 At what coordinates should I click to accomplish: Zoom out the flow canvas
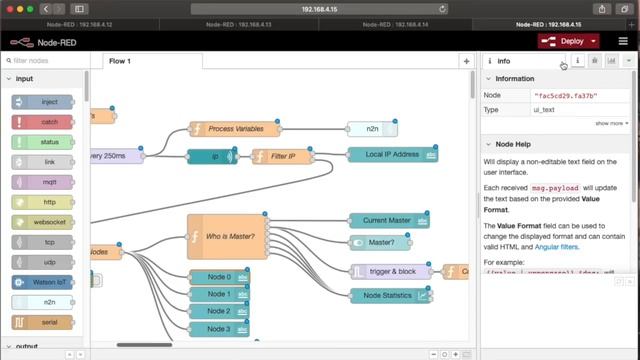coord(433,355)
